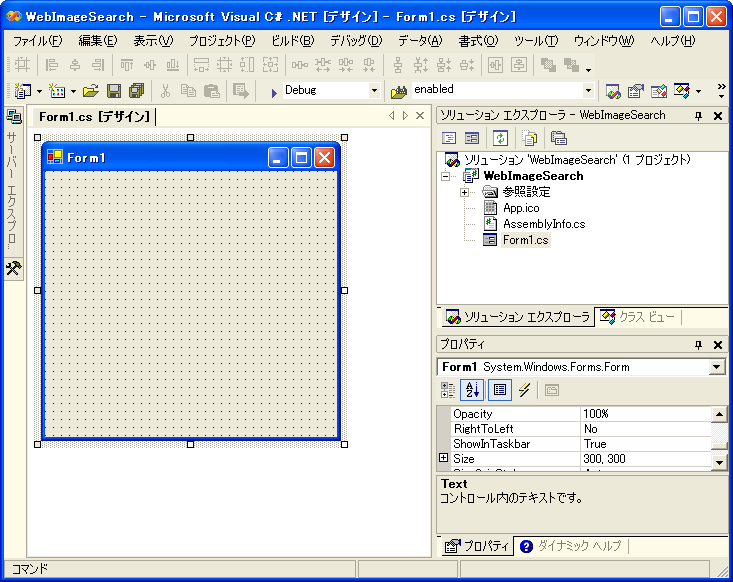Viewport: 733px width, 582px height.
Task: Select the solution 'WebImageSearch' root node
Action: coord(577,160)
